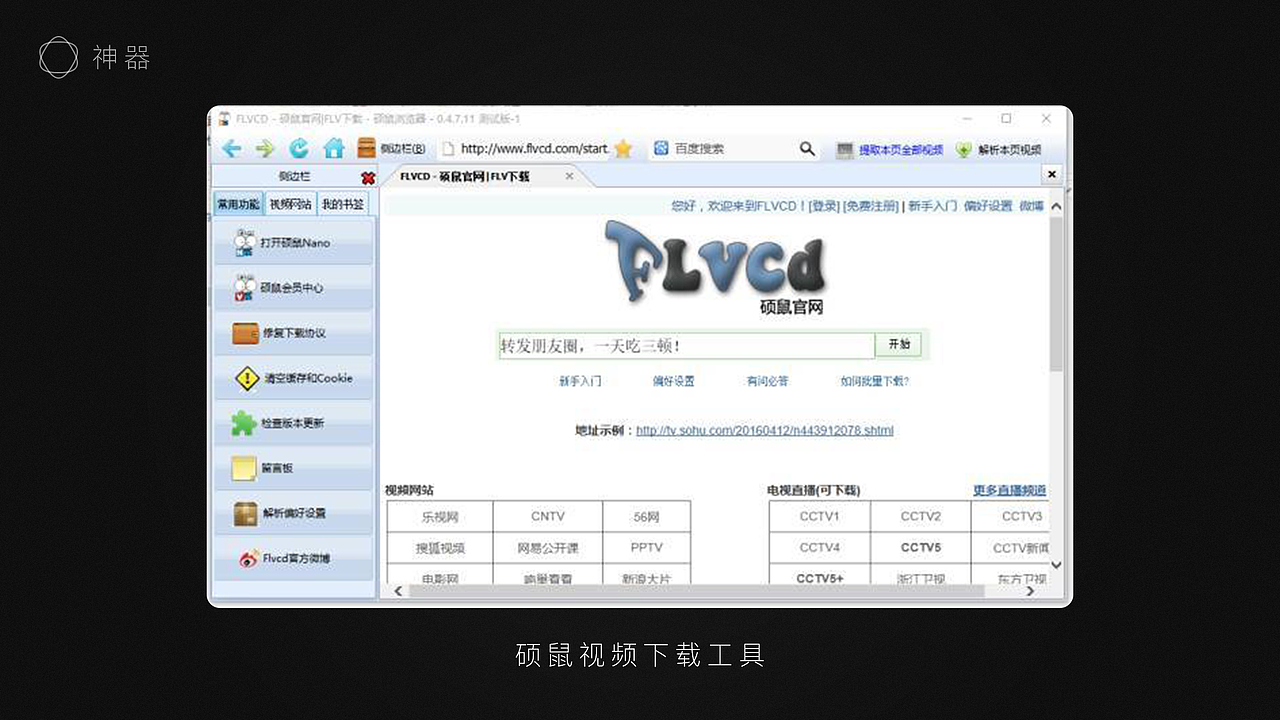Open the tv.sohu.com example URL link
This screenshot has width=1280, height=720.
(x=765, y=431)
